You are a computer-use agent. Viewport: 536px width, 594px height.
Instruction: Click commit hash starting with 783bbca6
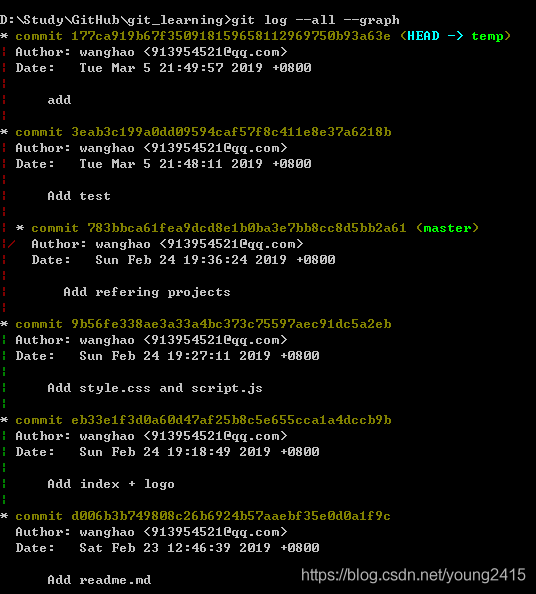[x=247, y=228]
